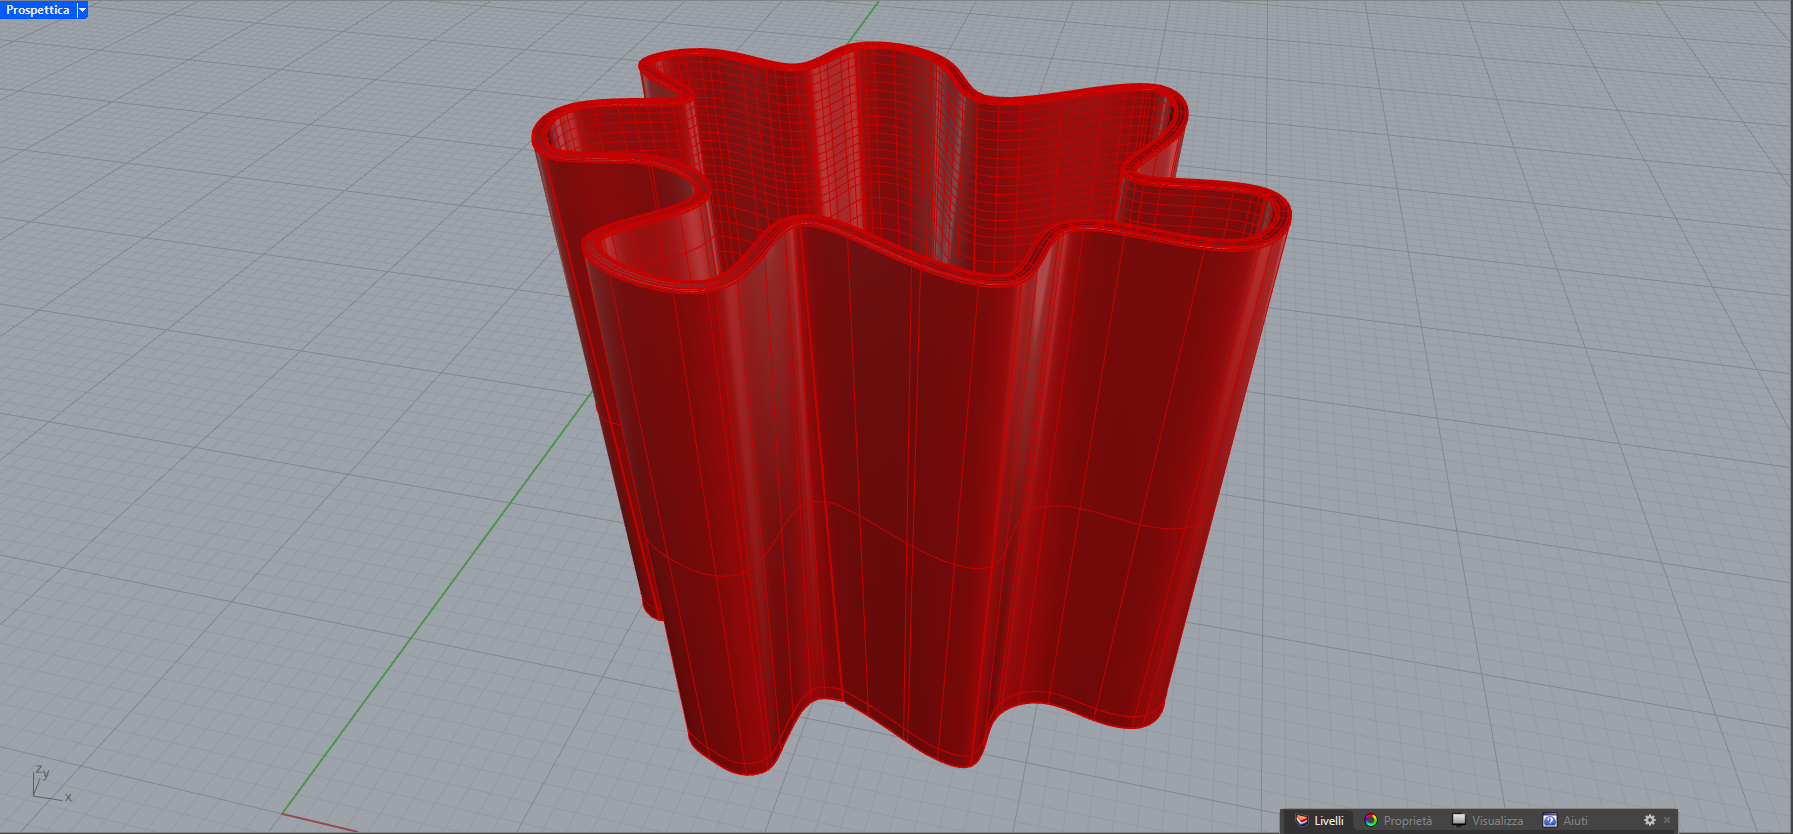1793x834 pixels.
Task: Open the Prospettica viewport dropdown arrow
Action: pyautogui.click(x=83, y=10)
